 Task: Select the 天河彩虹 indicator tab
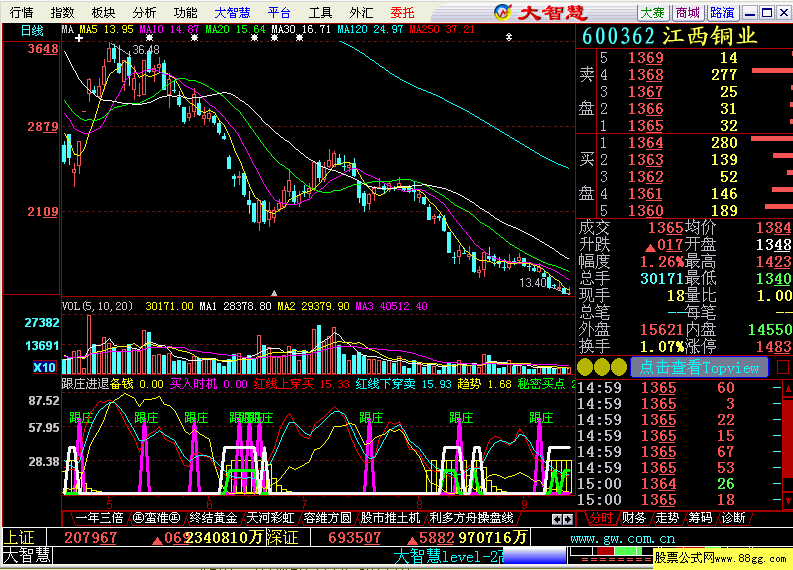270,518
